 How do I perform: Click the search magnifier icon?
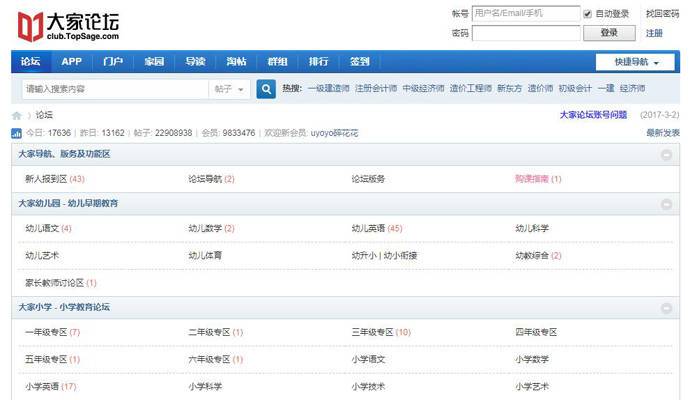(x=266, y=89)
